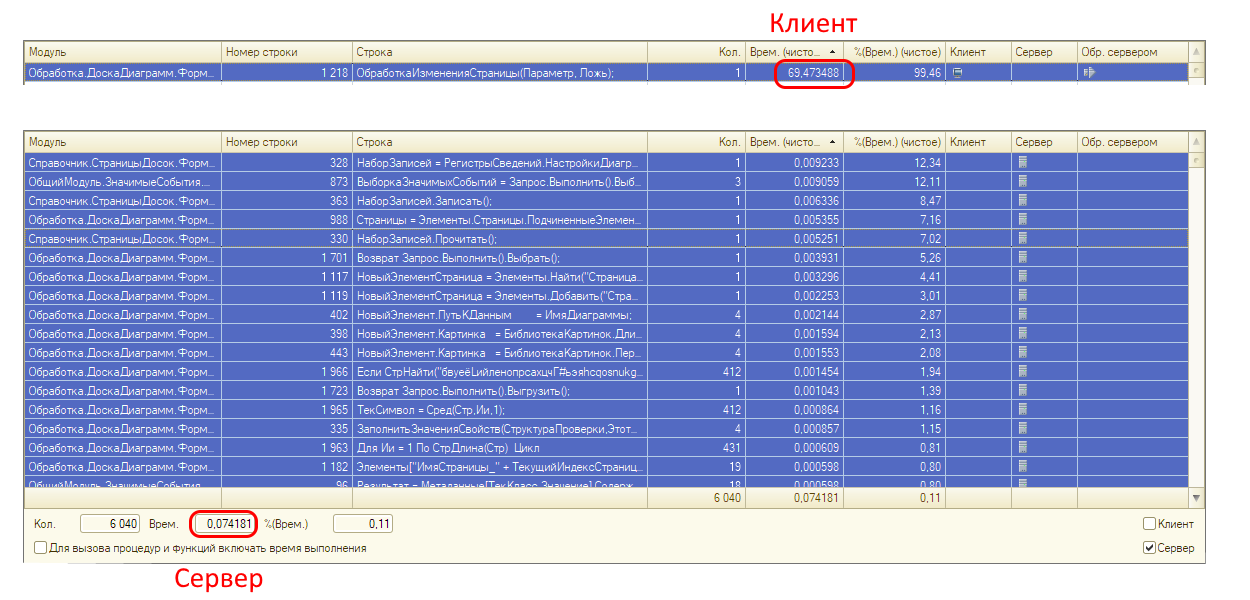Sort lower table by Номер строки header

(x=286, y=142)
